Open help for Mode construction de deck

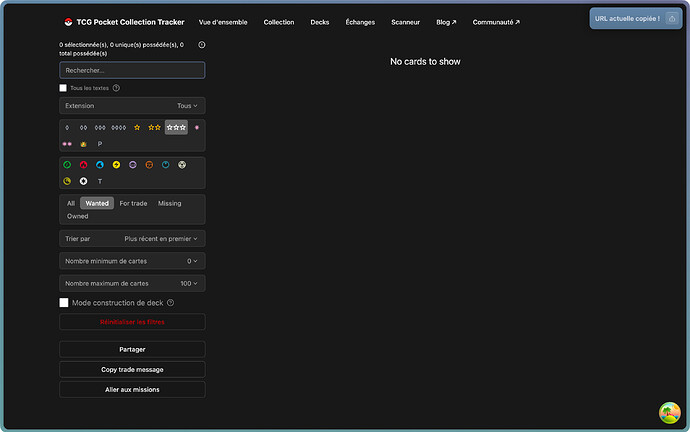click(170, 303)
